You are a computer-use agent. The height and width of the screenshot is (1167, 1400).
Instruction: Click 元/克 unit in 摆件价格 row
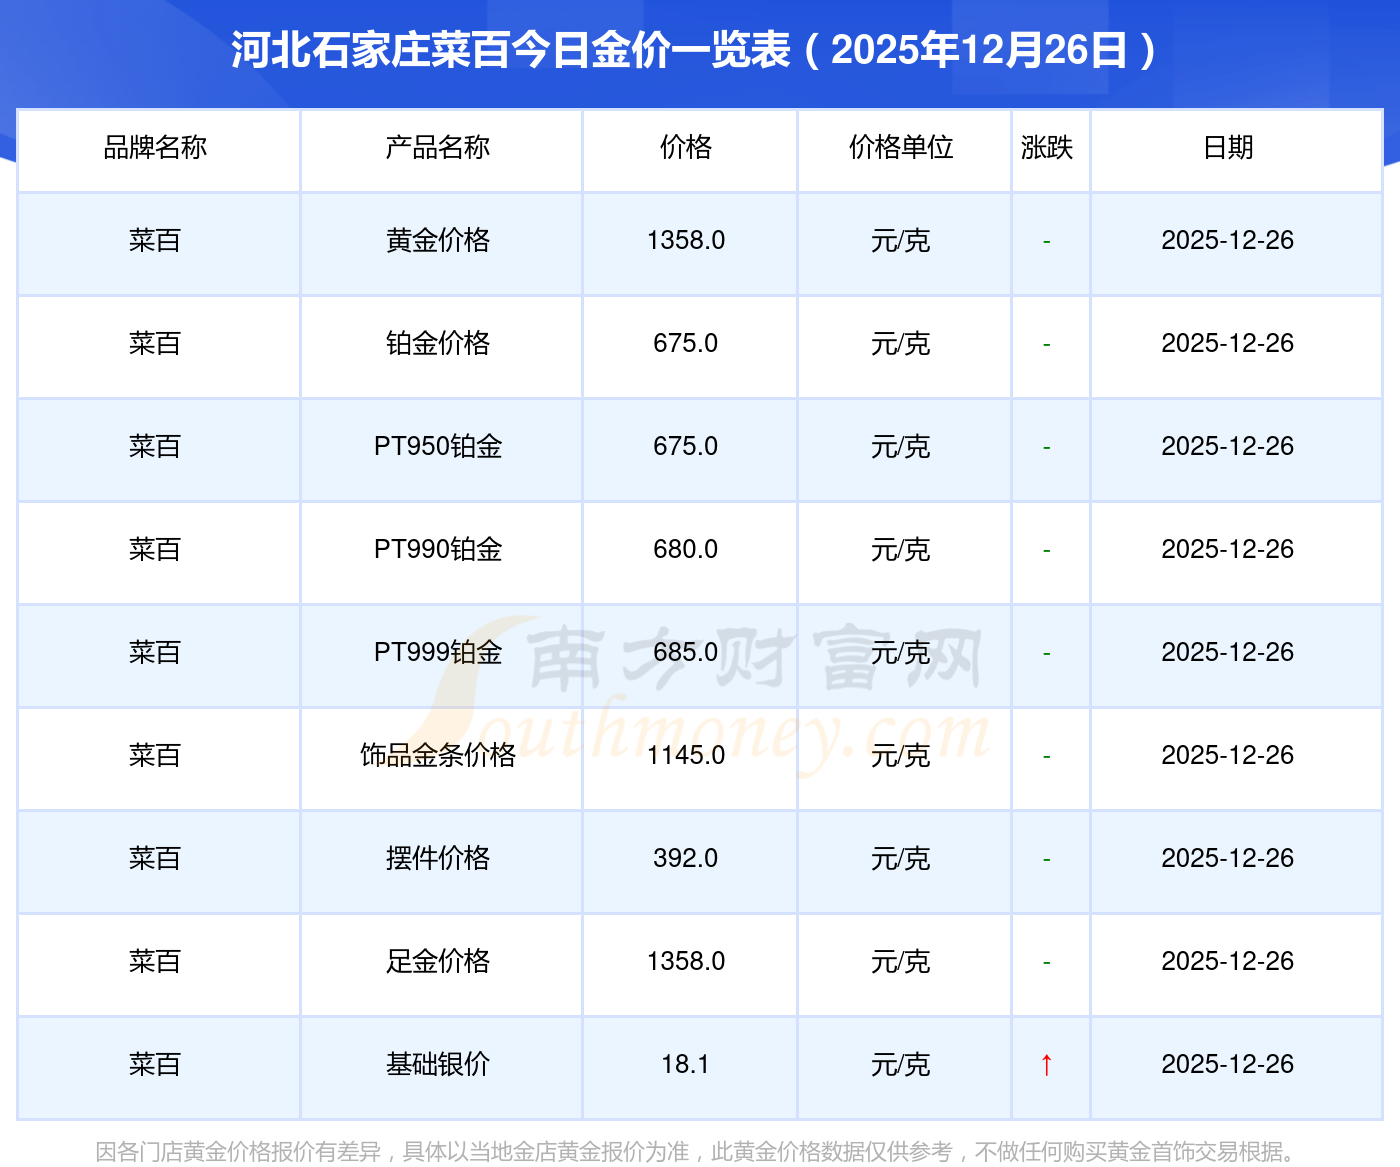click(901, 859)
